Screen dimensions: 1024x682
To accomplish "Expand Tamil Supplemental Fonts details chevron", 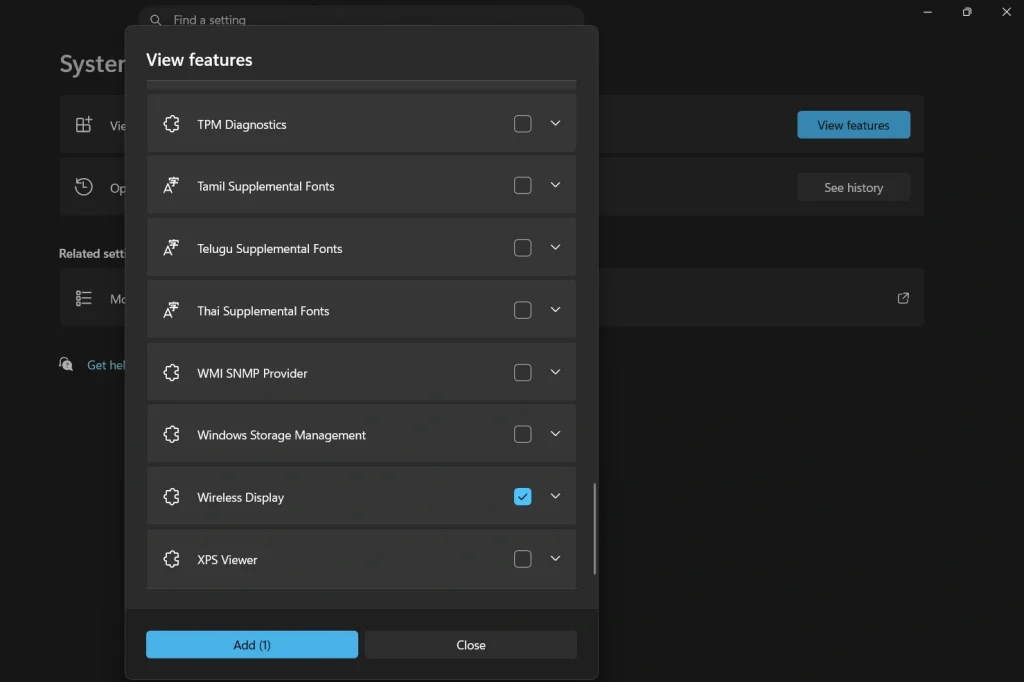I will point(555,185).
